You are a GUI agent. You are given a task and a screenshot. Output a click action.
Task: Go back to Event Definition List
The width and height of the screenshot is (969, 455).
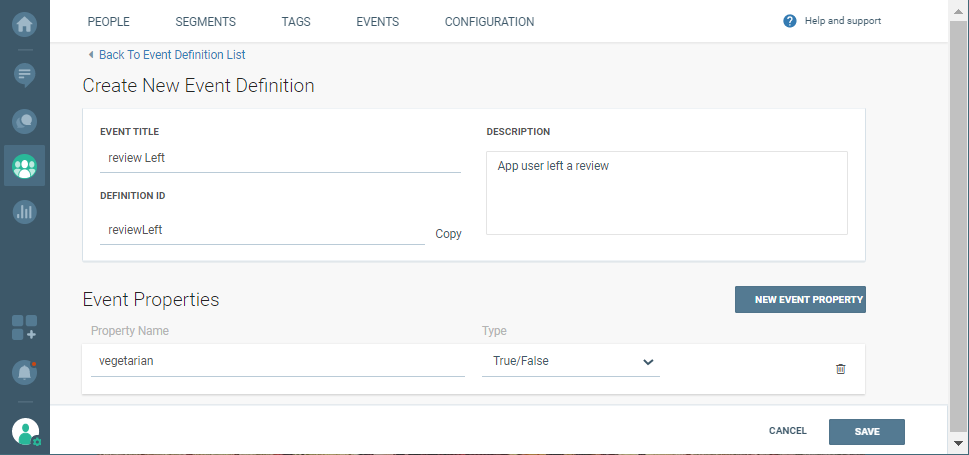pos(171,55)
